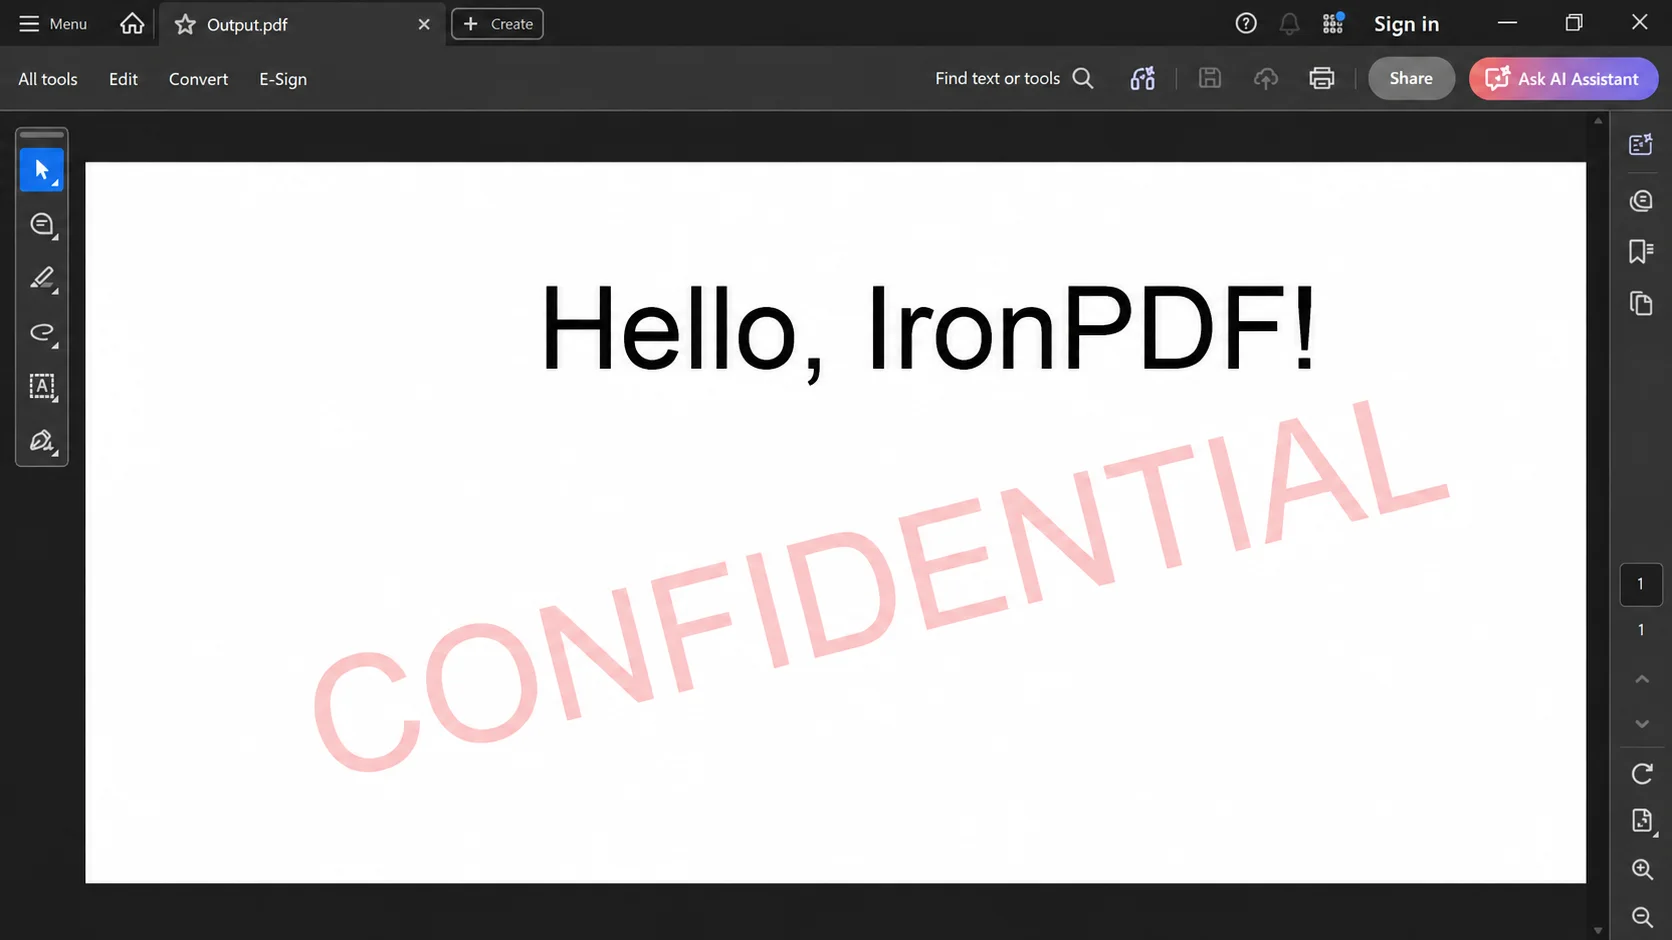Share the document
The width and height of the screenshot is (1672, 940).
point(1411,78)
